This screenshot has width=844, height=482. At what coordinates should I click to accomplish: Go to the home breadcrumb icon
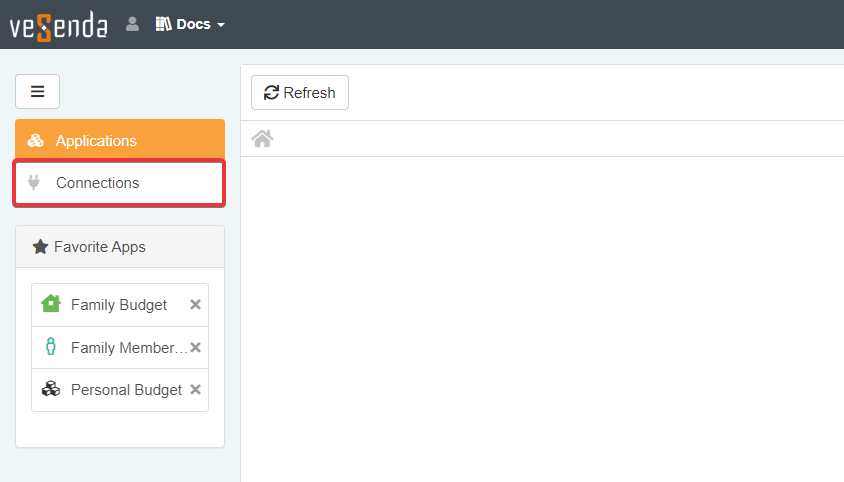[x=262, y=139]
